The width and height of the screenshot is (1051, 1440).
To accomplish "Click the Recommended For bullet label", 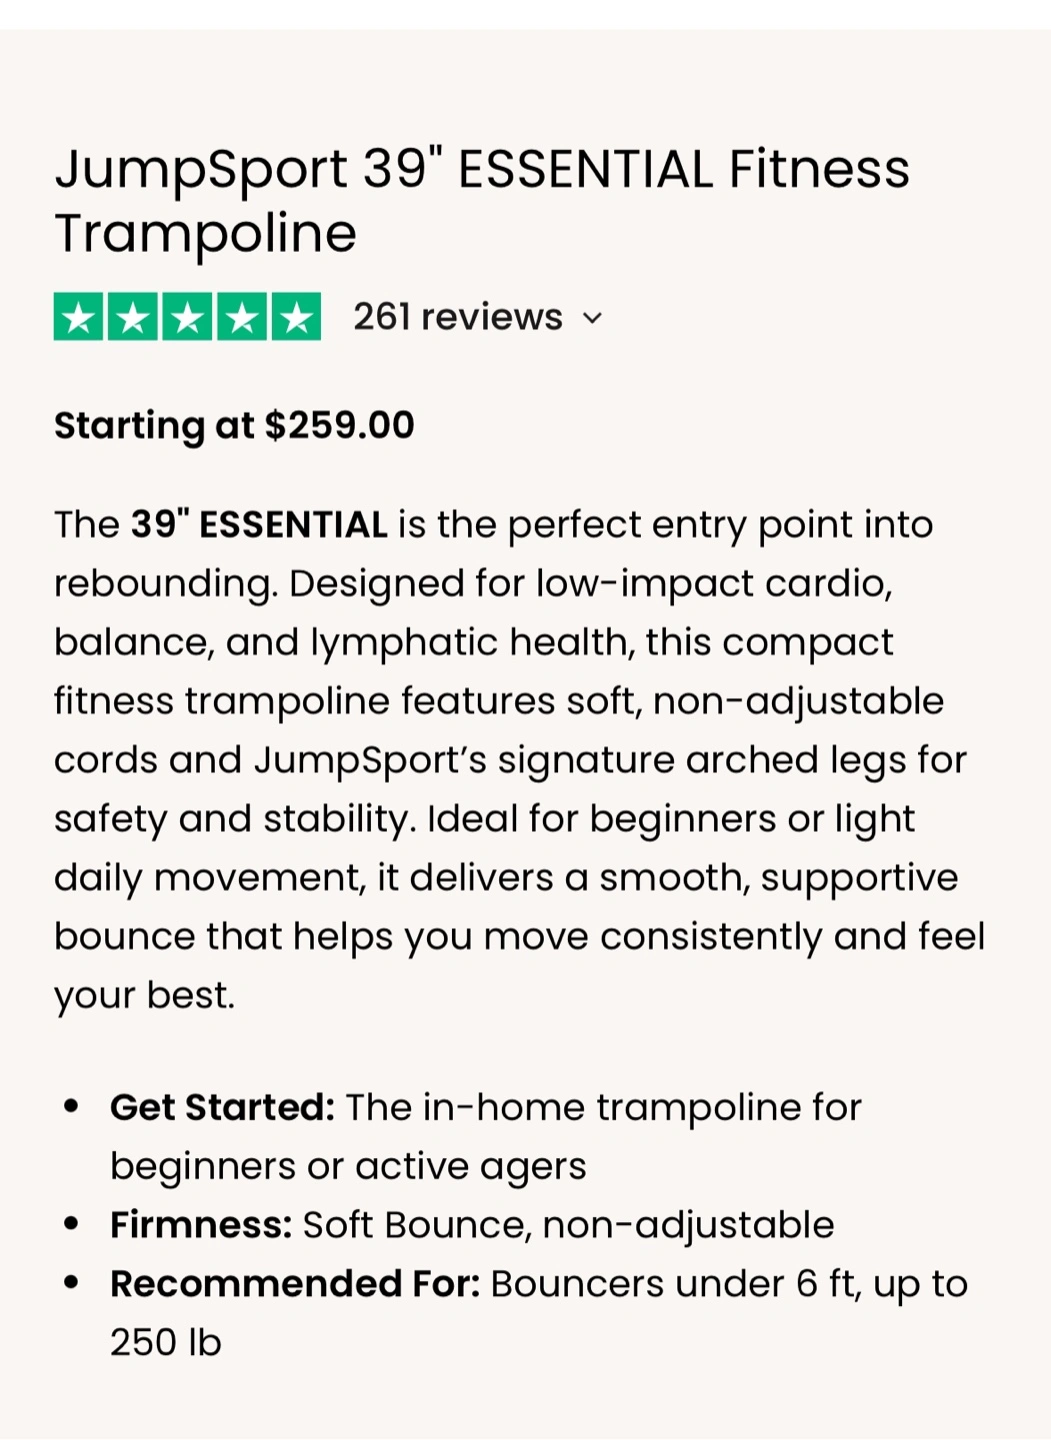I will [295, 1283].
